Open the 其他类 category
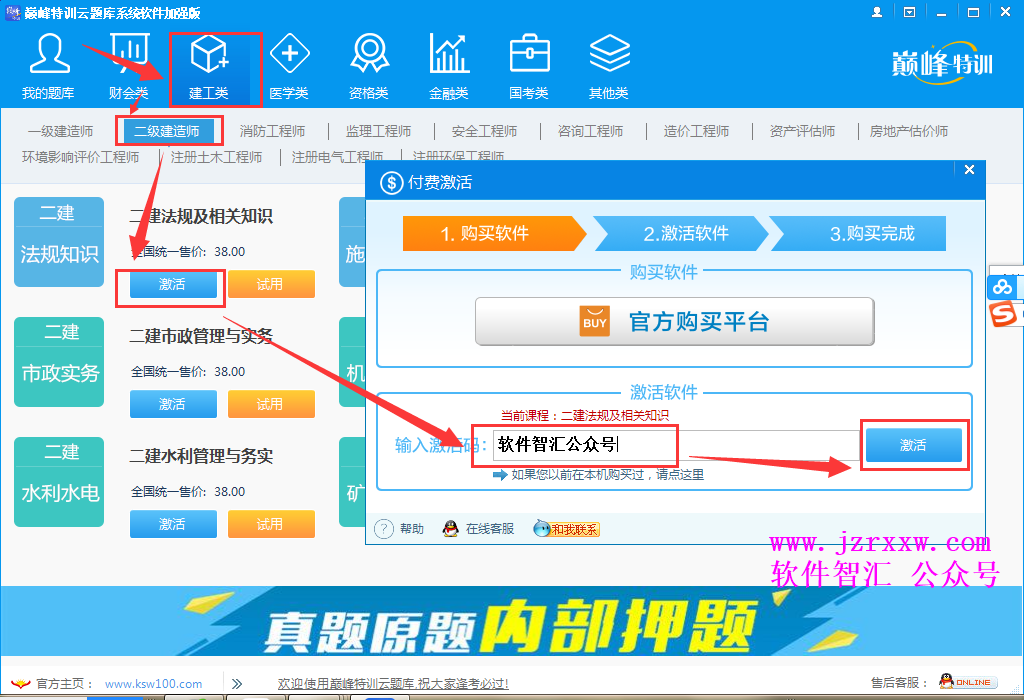This screenshot has width=1024, height=700. (609, 67)
